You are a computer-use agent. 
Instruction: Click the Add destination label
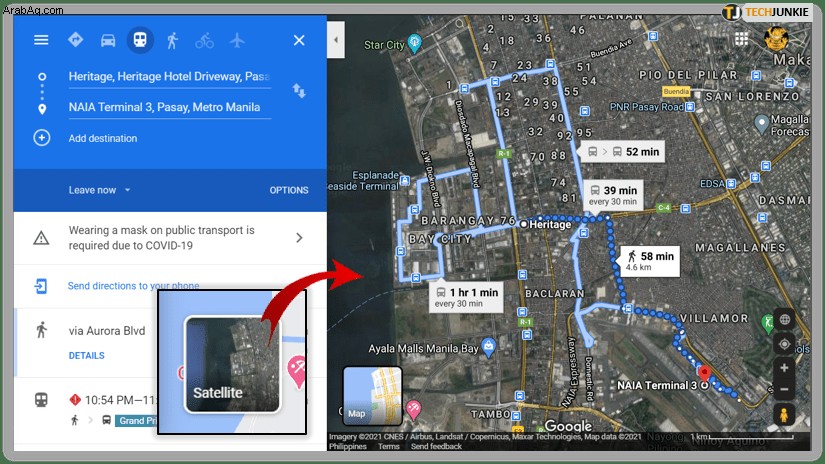(x=103, y=138)
